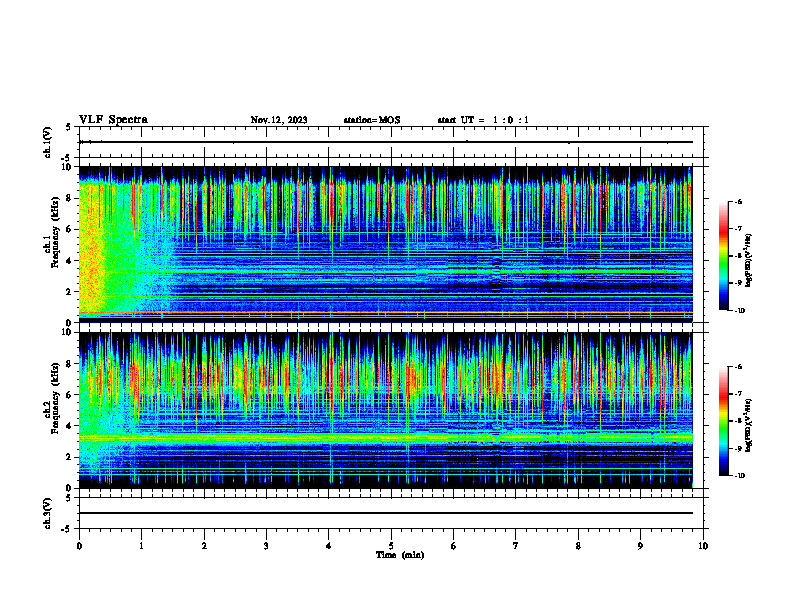Click the ch.3 voltage waveform trace
This screenshot has height=612, width=792.
click(x=386, y=513)
